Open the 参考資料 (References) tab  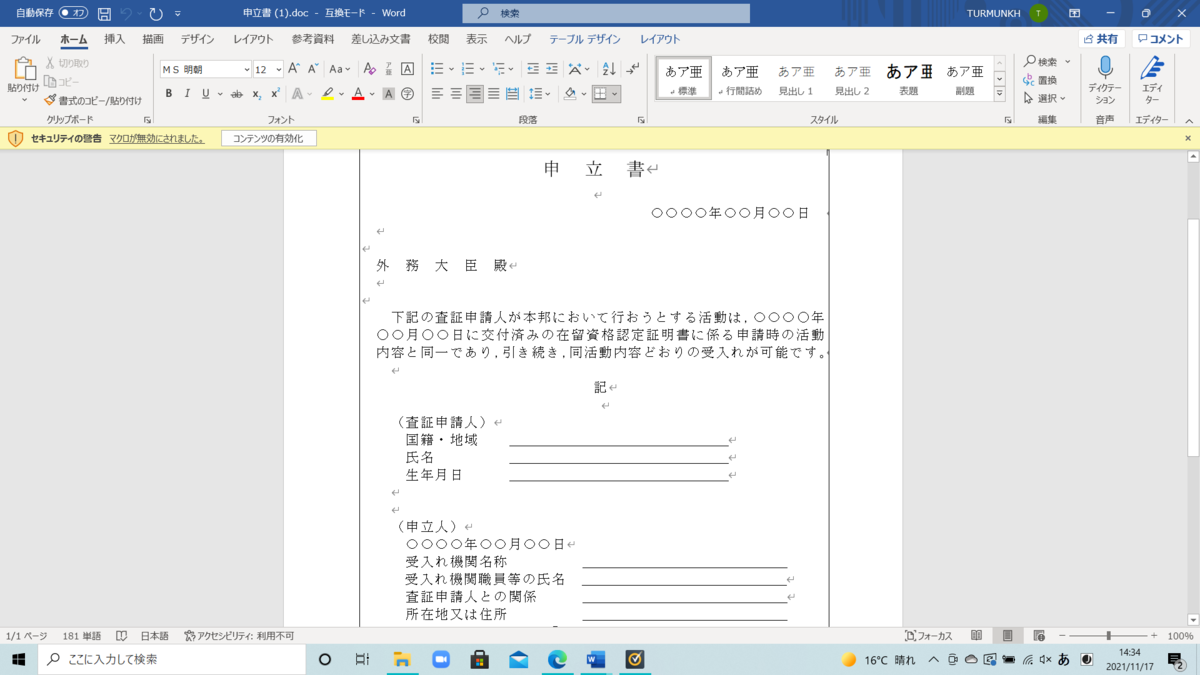pos(313,39)
